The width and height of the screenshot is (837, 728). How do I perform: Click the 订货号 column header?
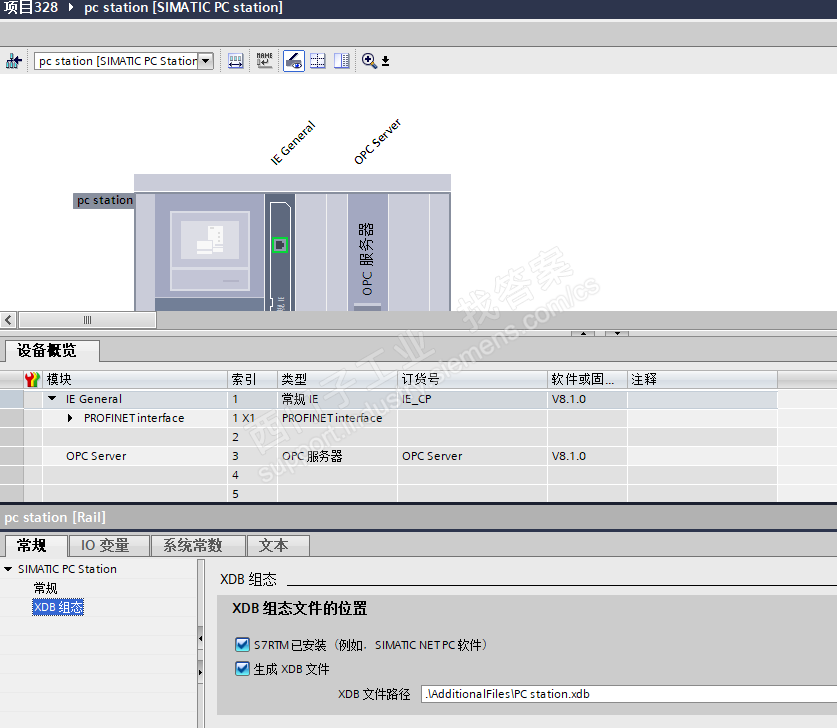(x=472, y=379)
